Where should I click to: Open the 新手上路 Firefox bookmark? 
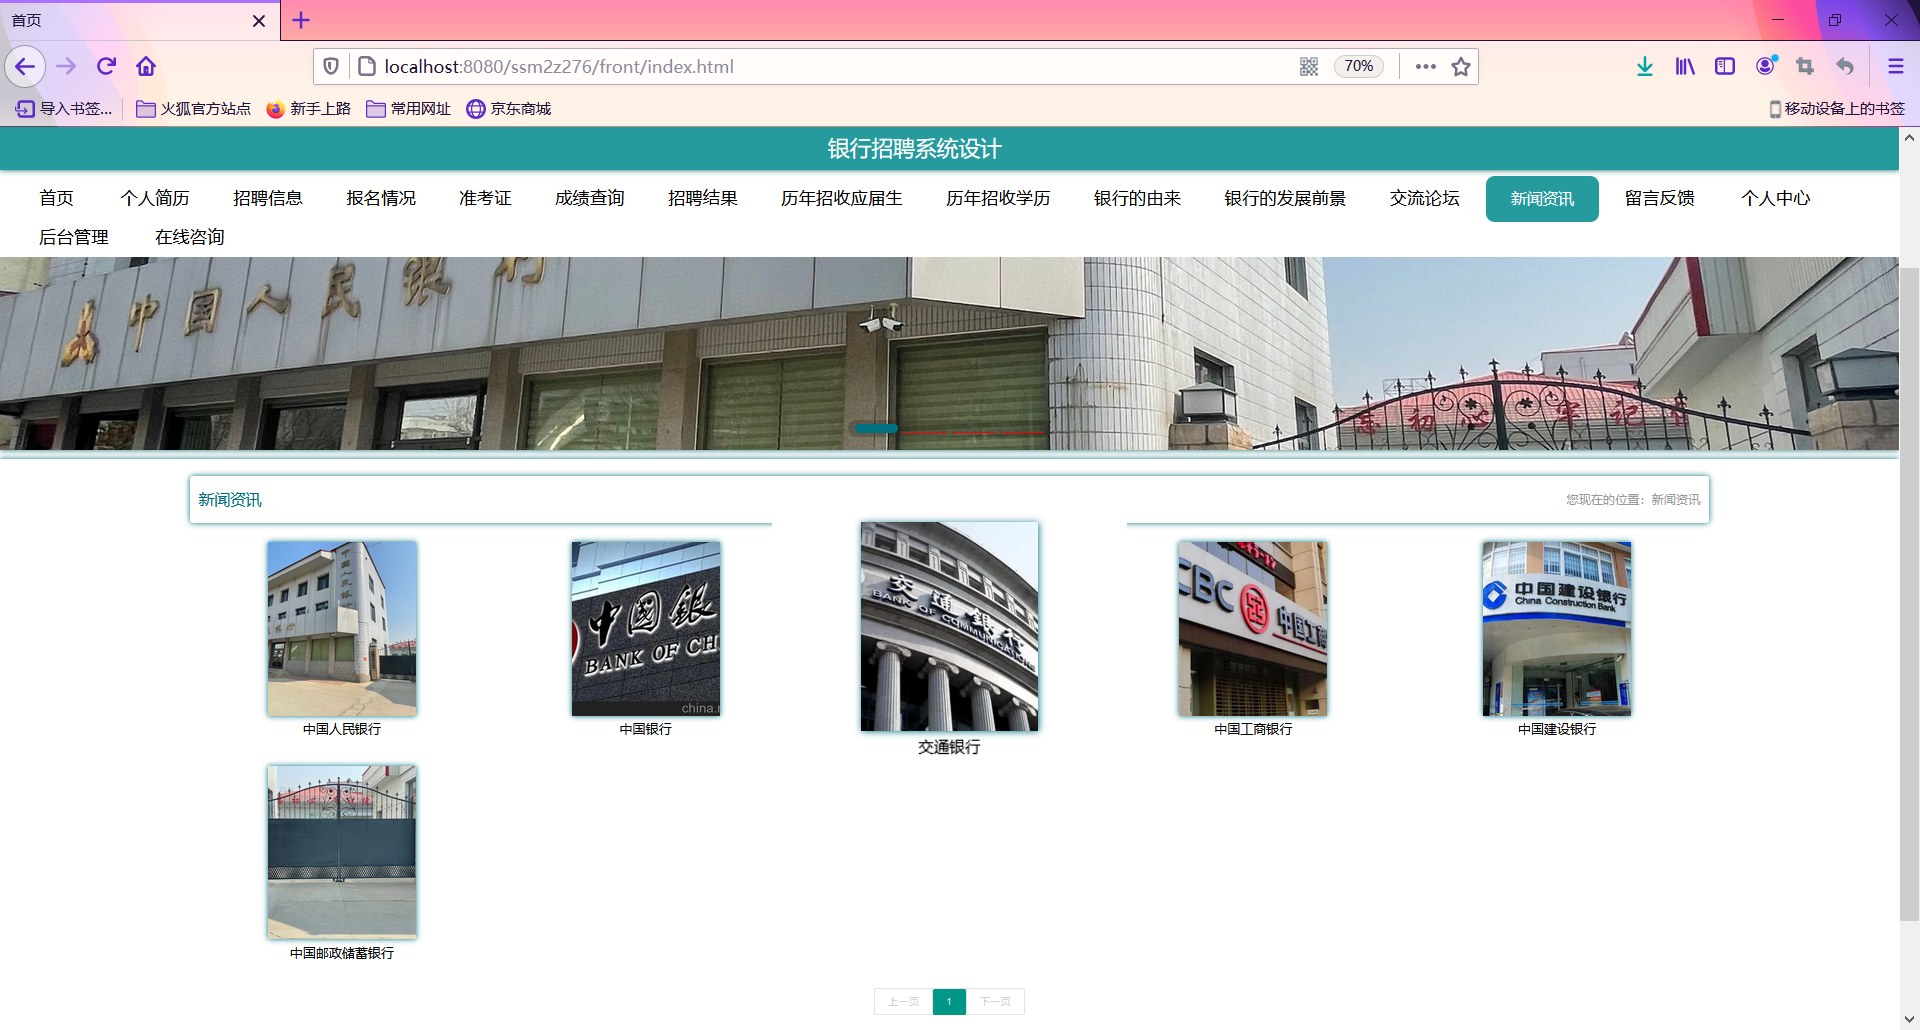pyautogui.click(x=309, y=109)
